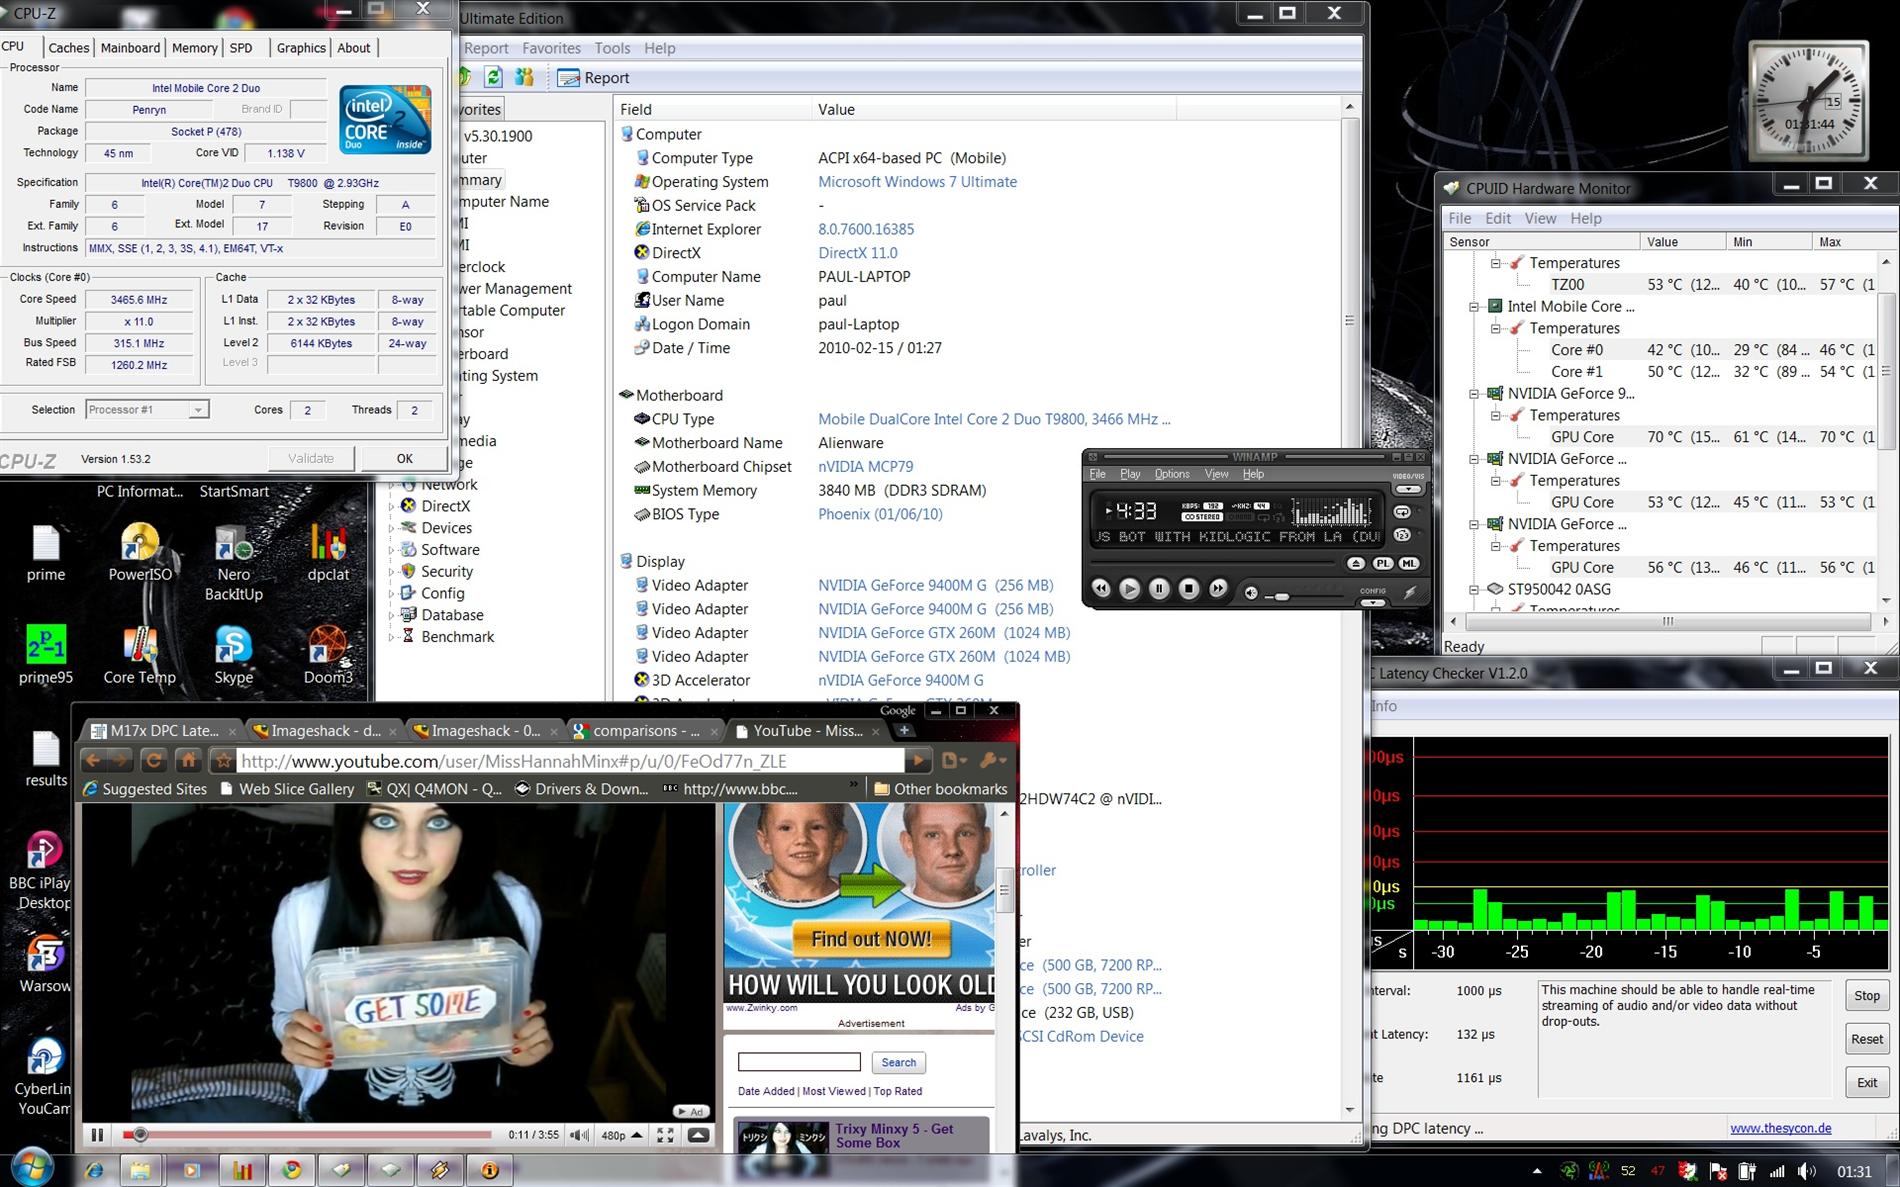1900x1187 pixels.
Task: Open Favorites menu in Everest
Action: point(551,48)
